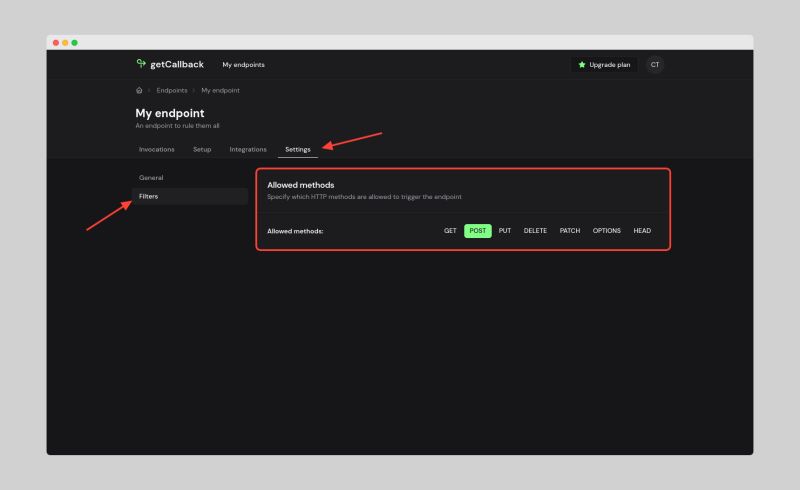Allow the HEAD method
Screen dimensions: 800x490
(642, 231)
